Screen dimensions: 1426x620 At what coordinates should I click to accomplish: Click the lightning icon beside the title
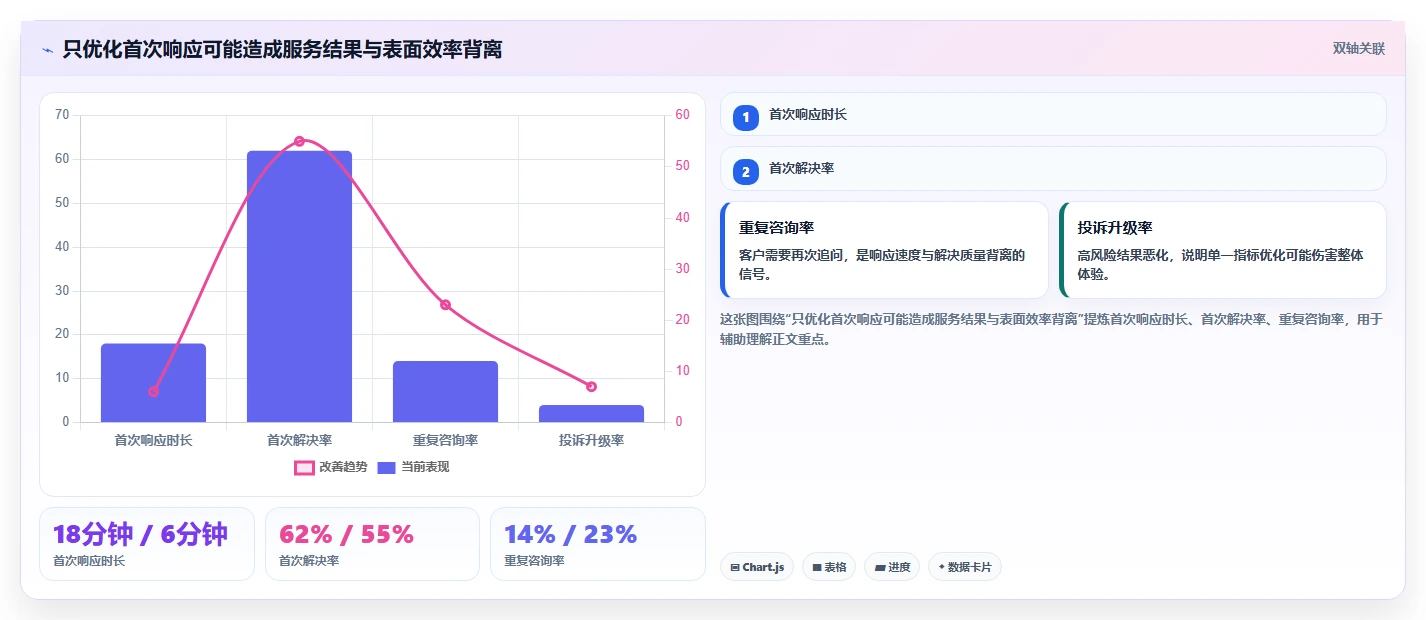47,49
